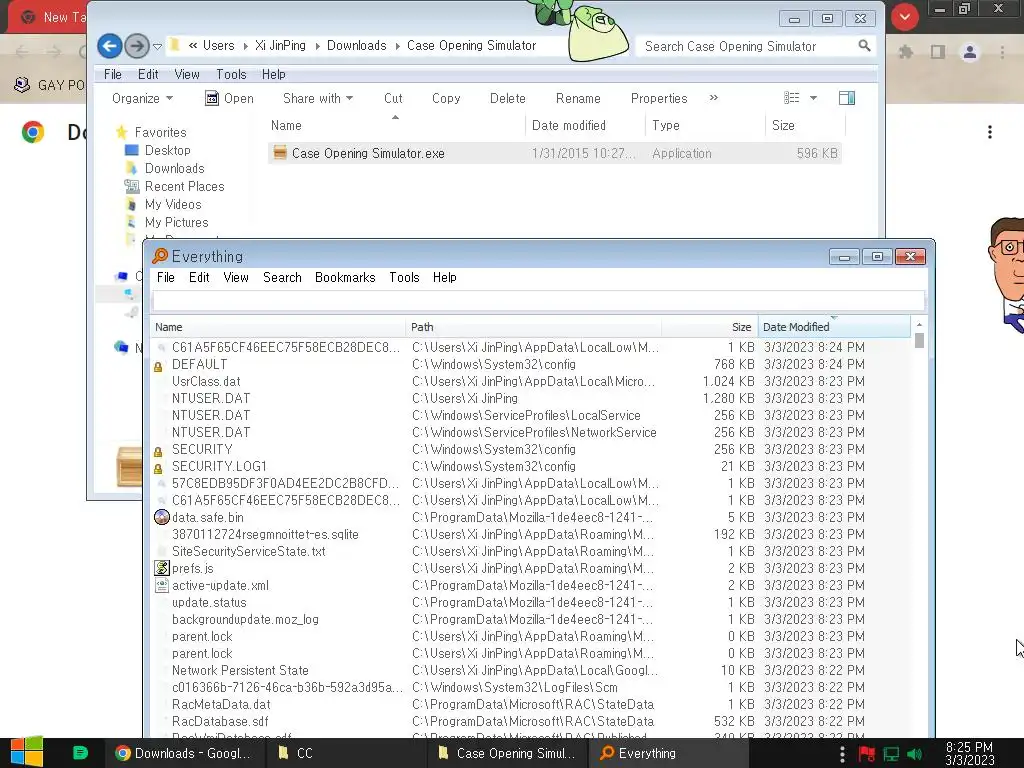Click Copy in Explorer toolbar
The width and height of the screenshot is (1024, 768).
point(446,98)
